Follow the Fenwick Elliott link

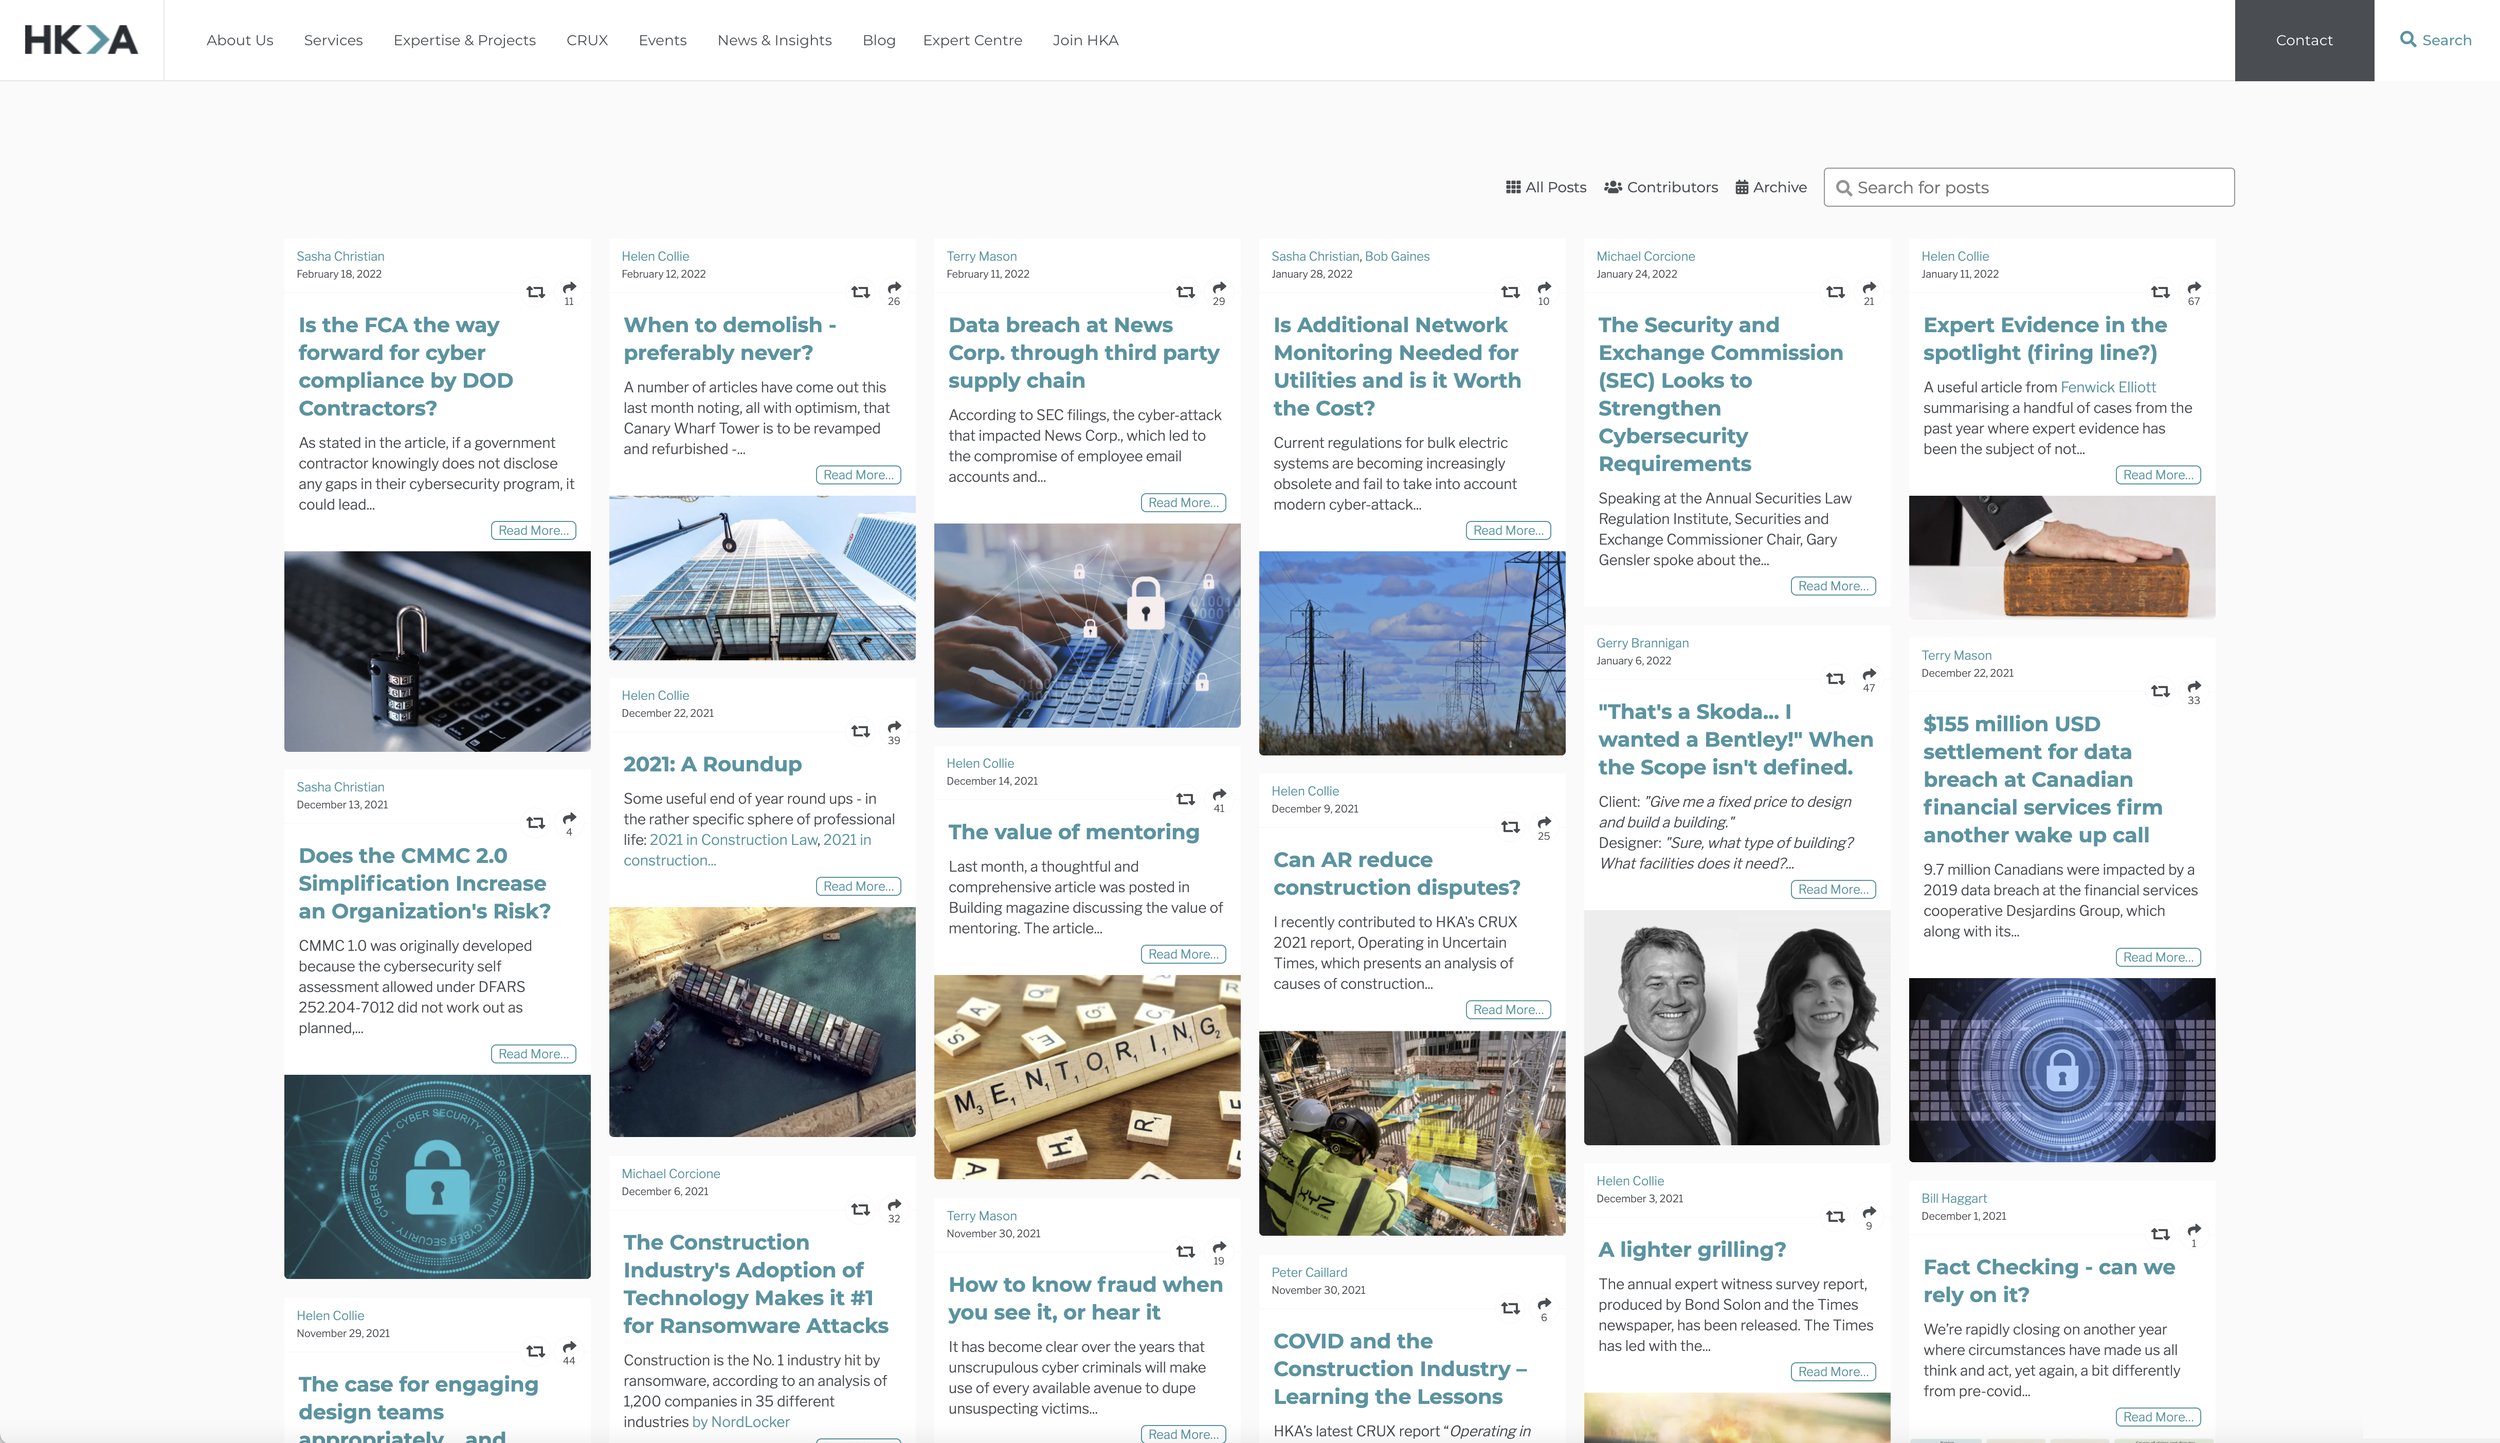pyautogui.click(x=2108, y=387)
